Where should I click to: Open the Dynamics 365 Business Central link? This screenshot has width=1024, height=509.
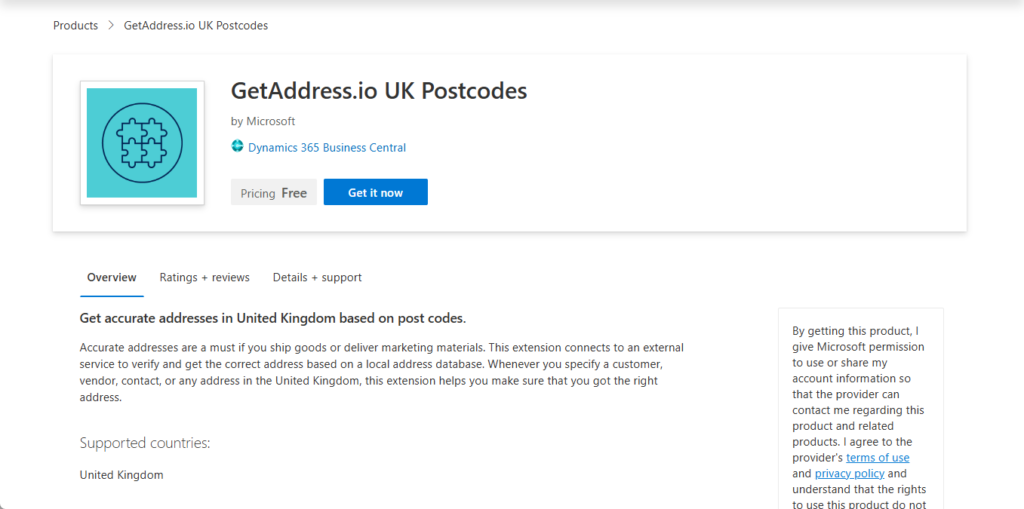(327, 148)
